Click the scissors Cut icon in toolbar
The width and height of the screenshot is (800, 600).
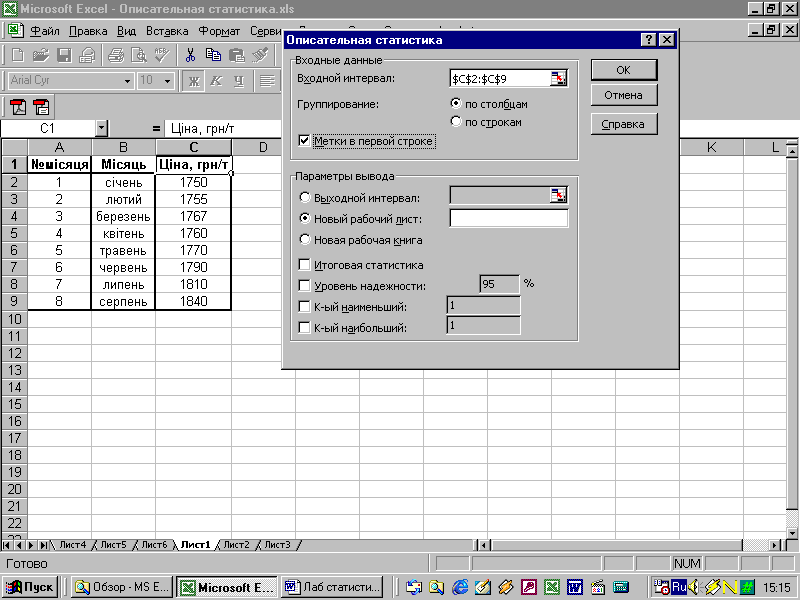click(x=190, y=55)
